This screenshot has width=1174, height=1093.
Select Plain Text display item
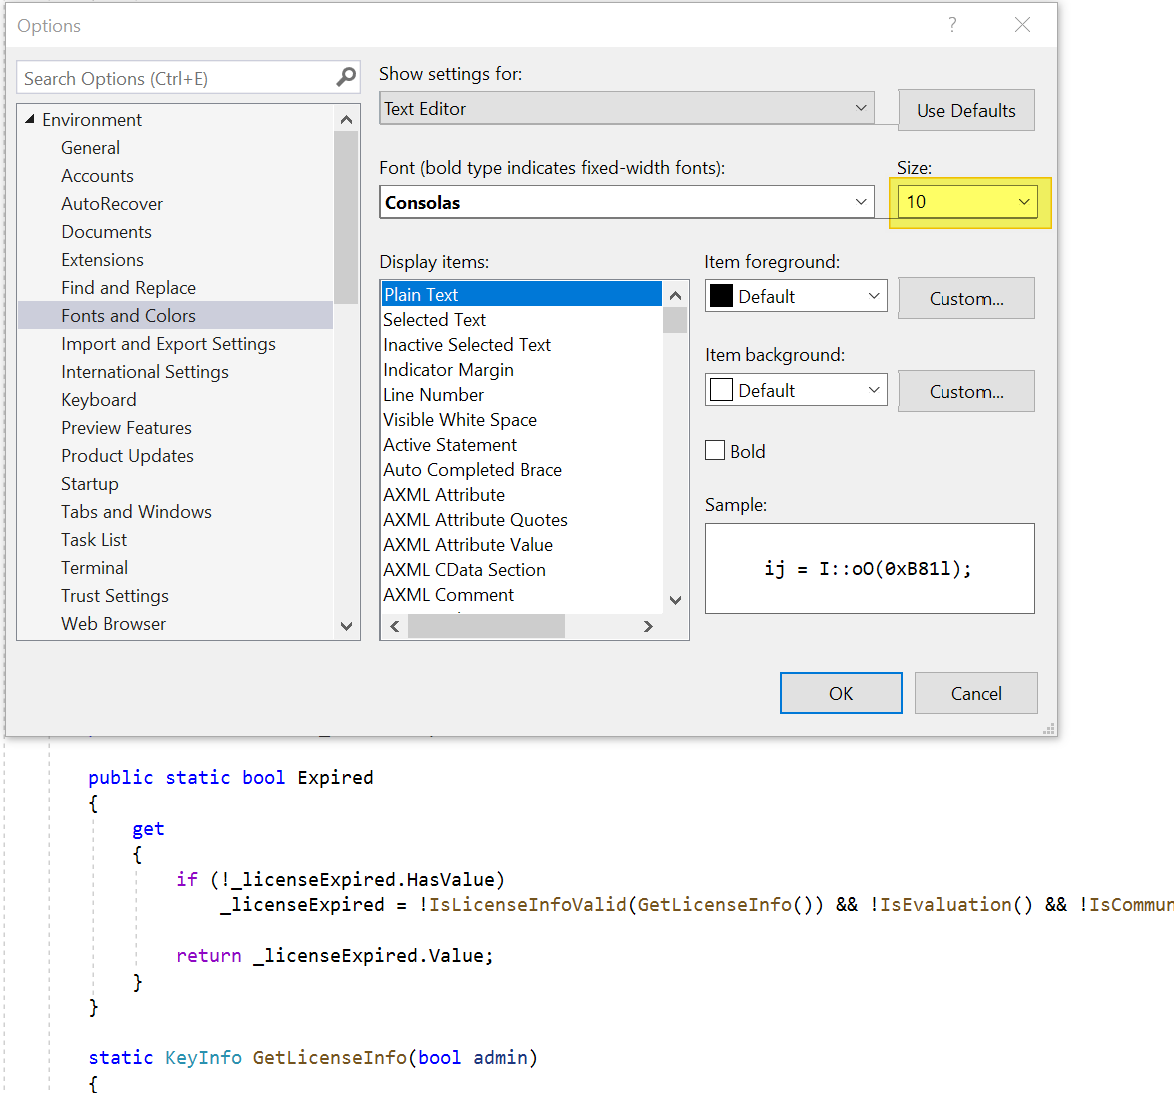point(521,294)
